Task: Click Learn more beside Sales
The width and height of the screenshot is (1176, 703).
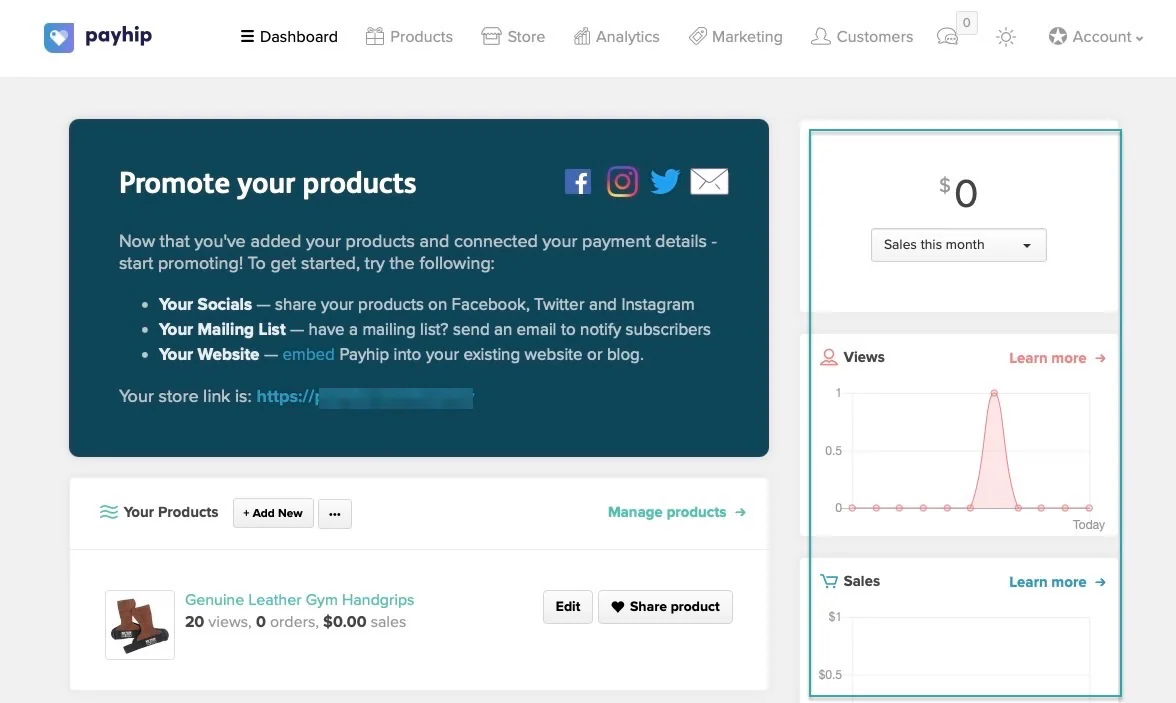Action: coord(1058,582)
